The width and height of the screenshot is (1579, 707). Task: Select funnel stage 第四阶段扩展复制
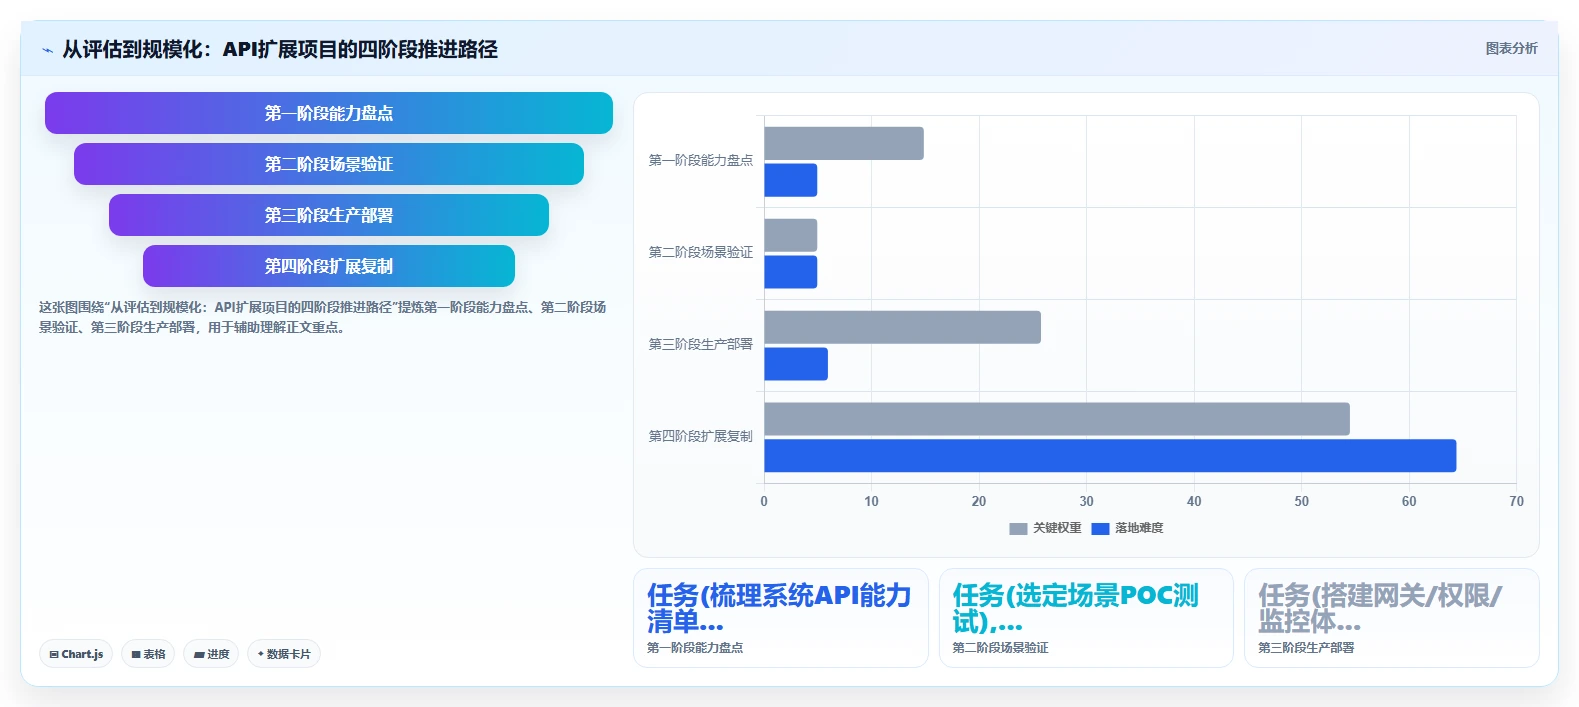click(329, 266)
